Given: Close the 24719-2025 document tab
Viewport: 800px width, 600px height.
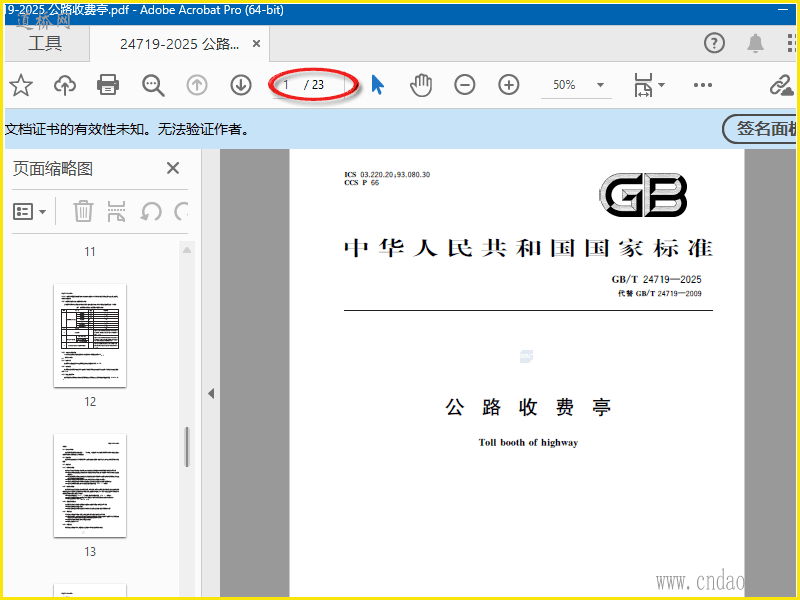Looking at the screenshot, I should point(257,44).
